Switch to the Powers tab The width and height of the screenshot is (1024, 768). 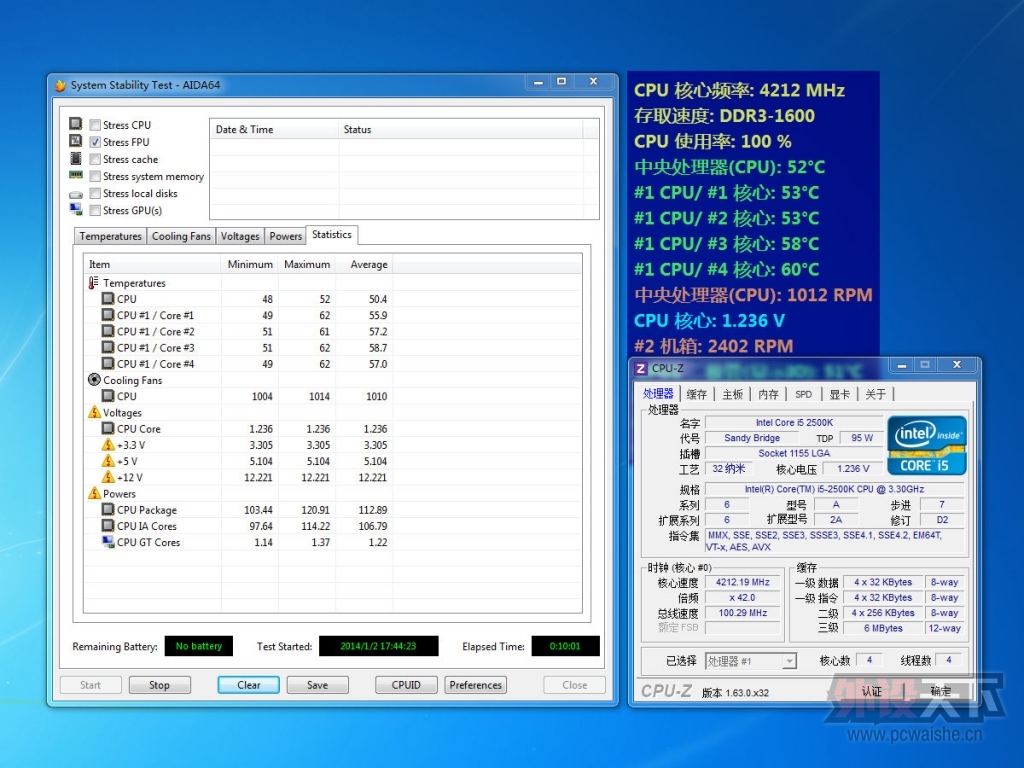pos(285,236)
